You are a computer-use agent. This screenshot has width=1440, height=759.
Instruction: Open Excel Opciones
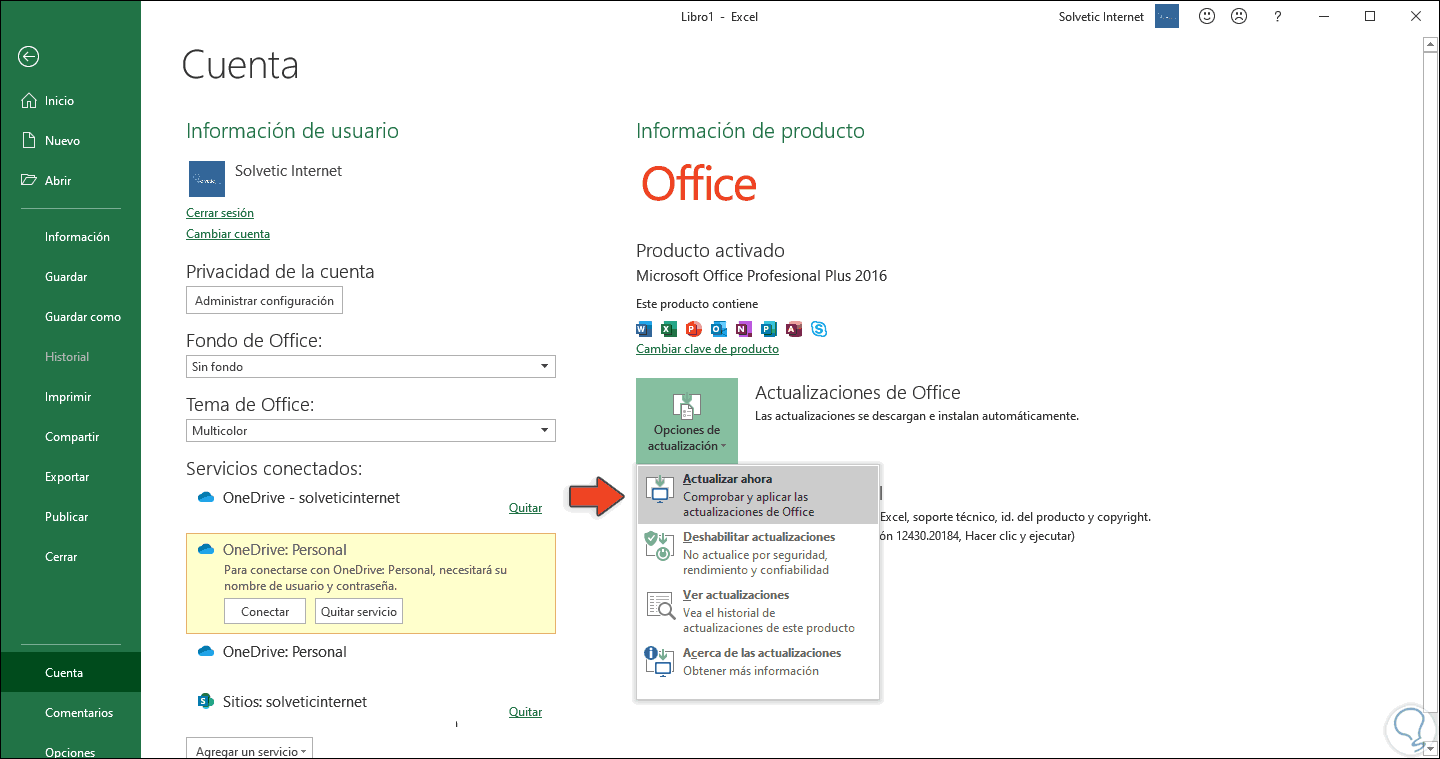(x=70, y=752)
